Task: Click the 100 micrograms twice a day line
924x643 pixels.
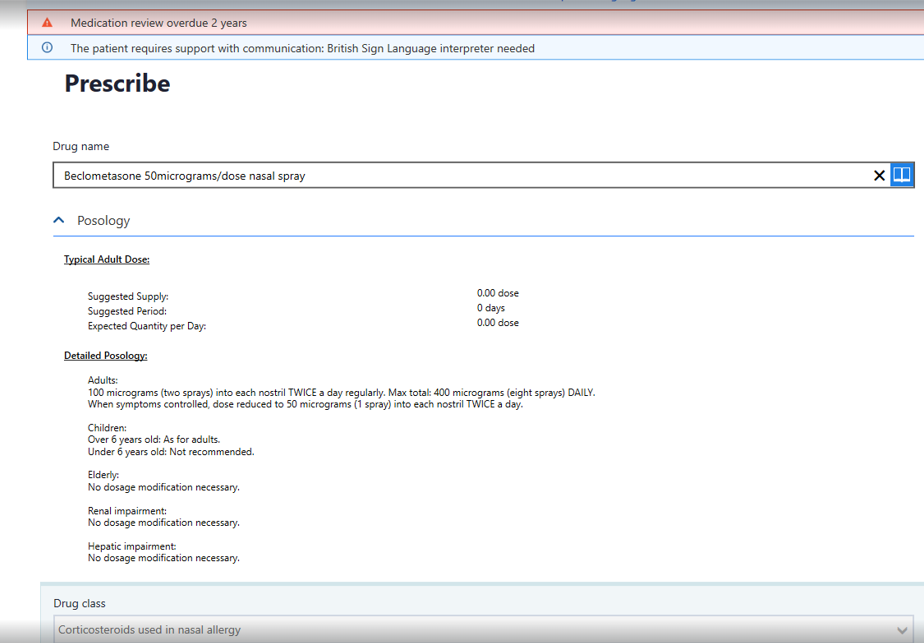Action: click(341, 393)
